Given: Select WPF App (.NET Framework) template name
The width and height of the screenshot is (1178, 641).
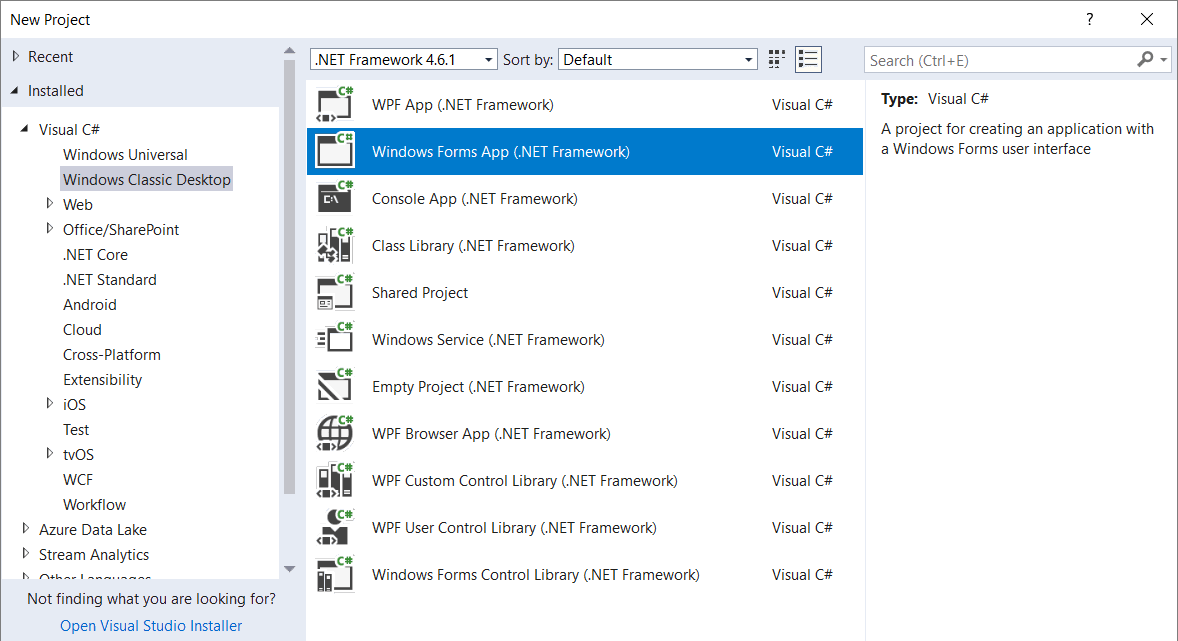Looking at the screenshot, I should (x=462, y=104).
